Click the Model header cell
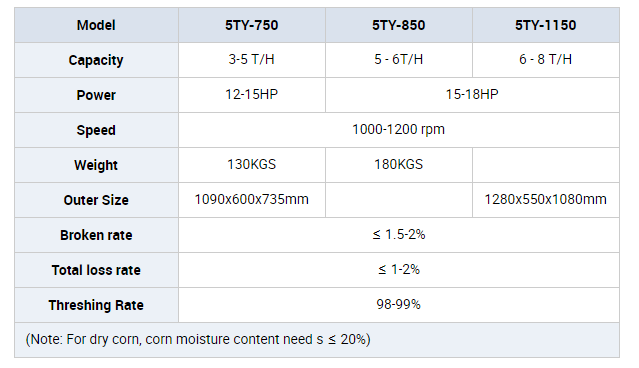 96,25
